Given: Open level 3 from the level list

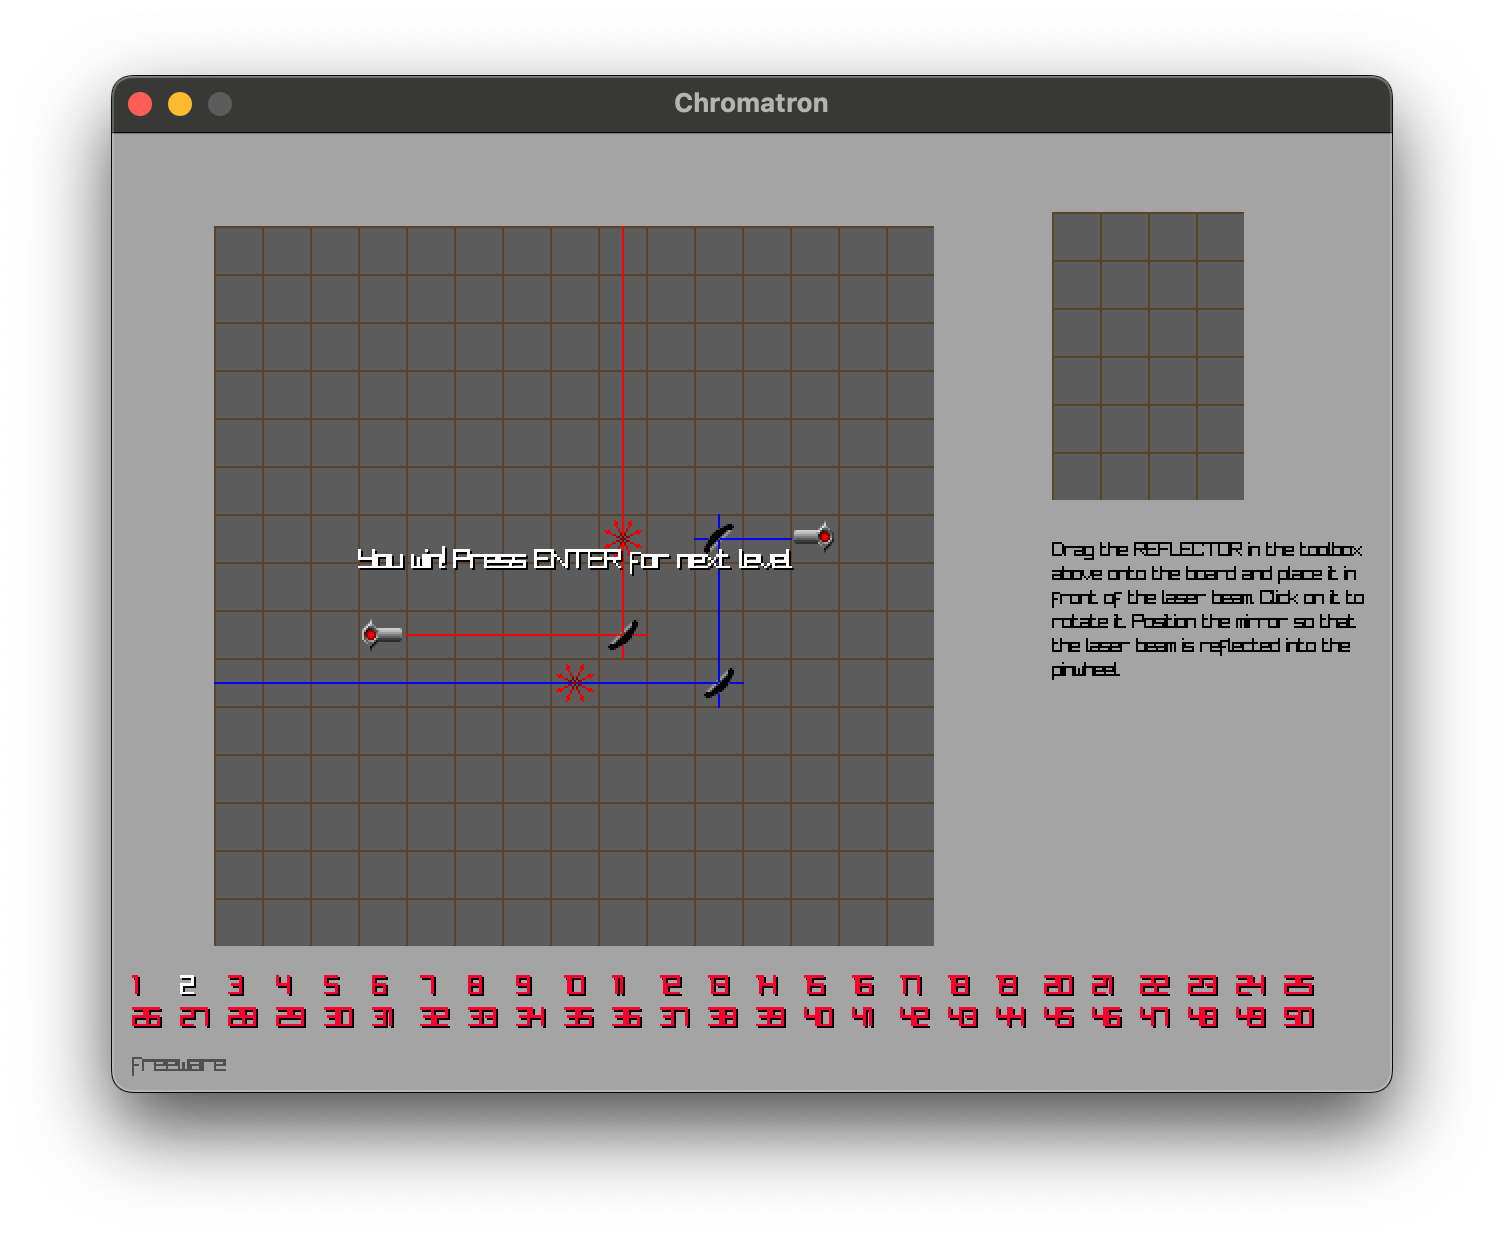Looking at the screenshot, I should (x=235, y=985).
